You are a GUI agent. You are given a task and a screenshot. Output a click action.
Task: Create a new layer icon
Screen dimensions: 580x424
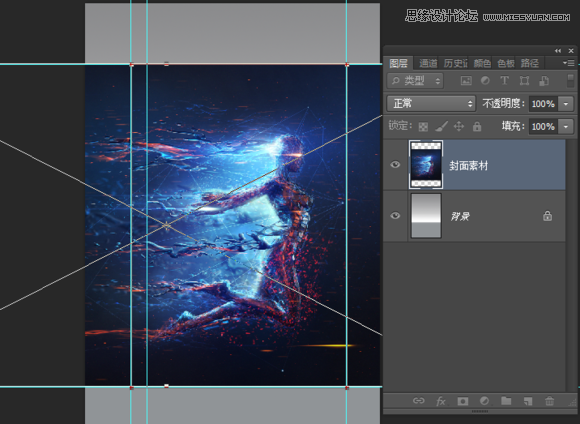528,401
